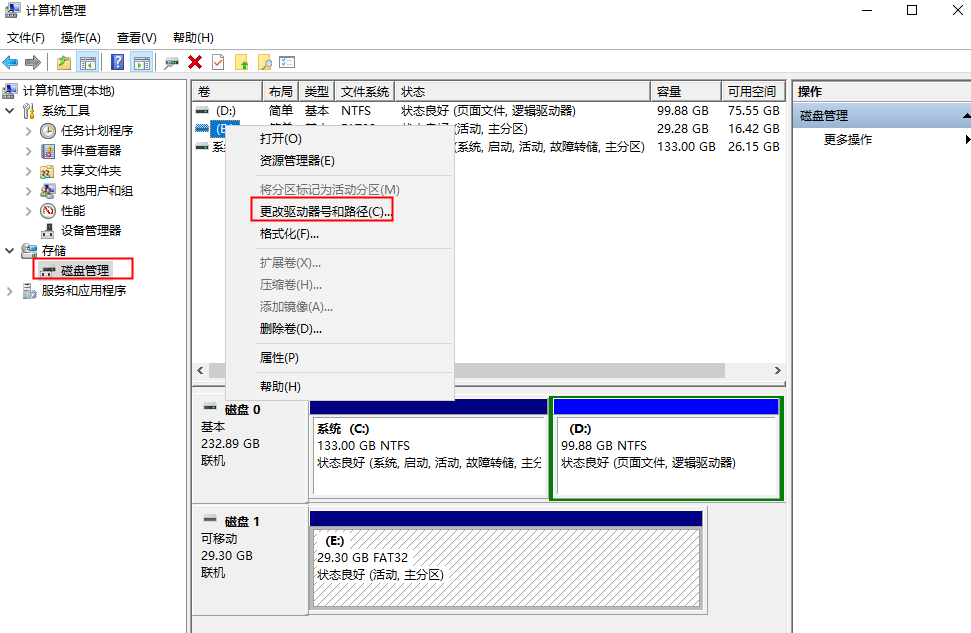
Task: Click the help icon in the toolbar
Action: (x=117, y=62)
